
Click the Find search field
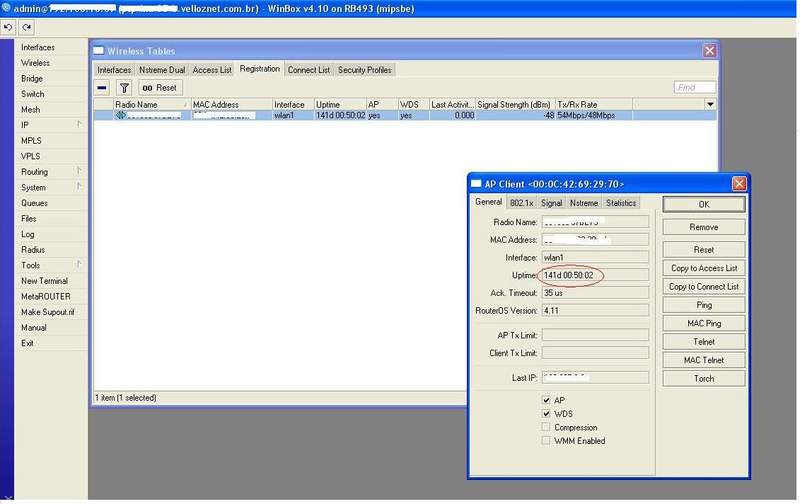pyautogui.click(x=694, y=87)
